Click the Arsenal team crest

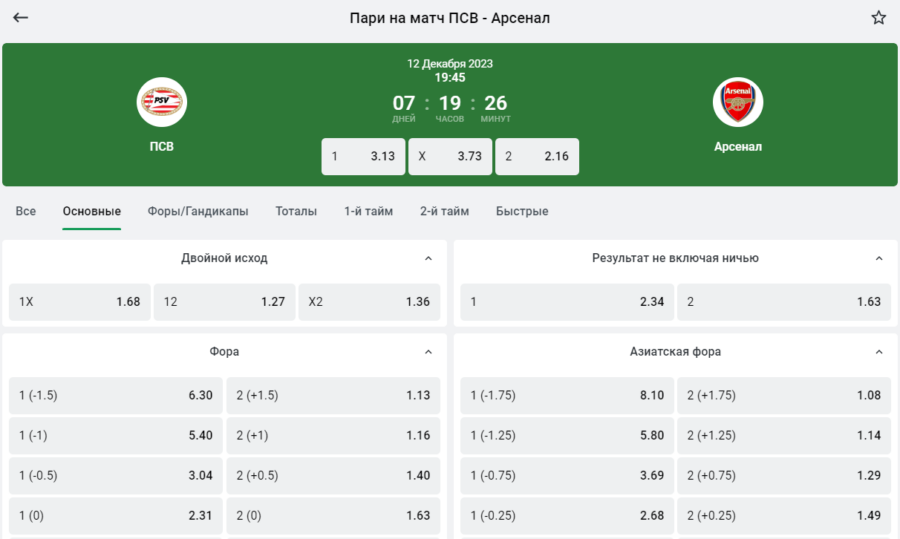pyautogui.click(x=738, y=102)
